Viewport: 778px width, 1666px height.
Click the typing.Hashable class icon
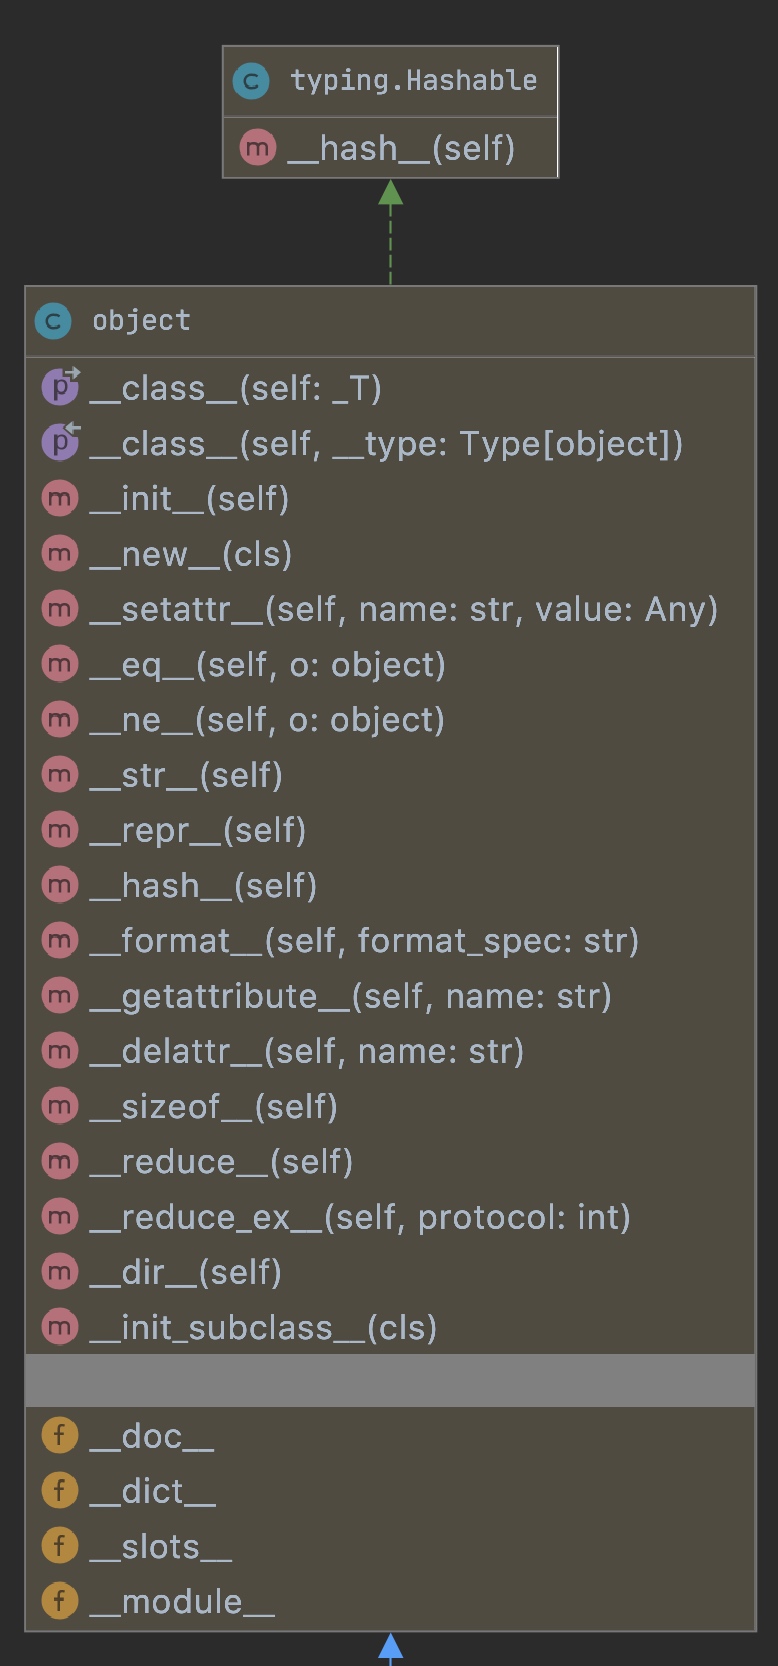pyautogui.click(x=251, y=81)
